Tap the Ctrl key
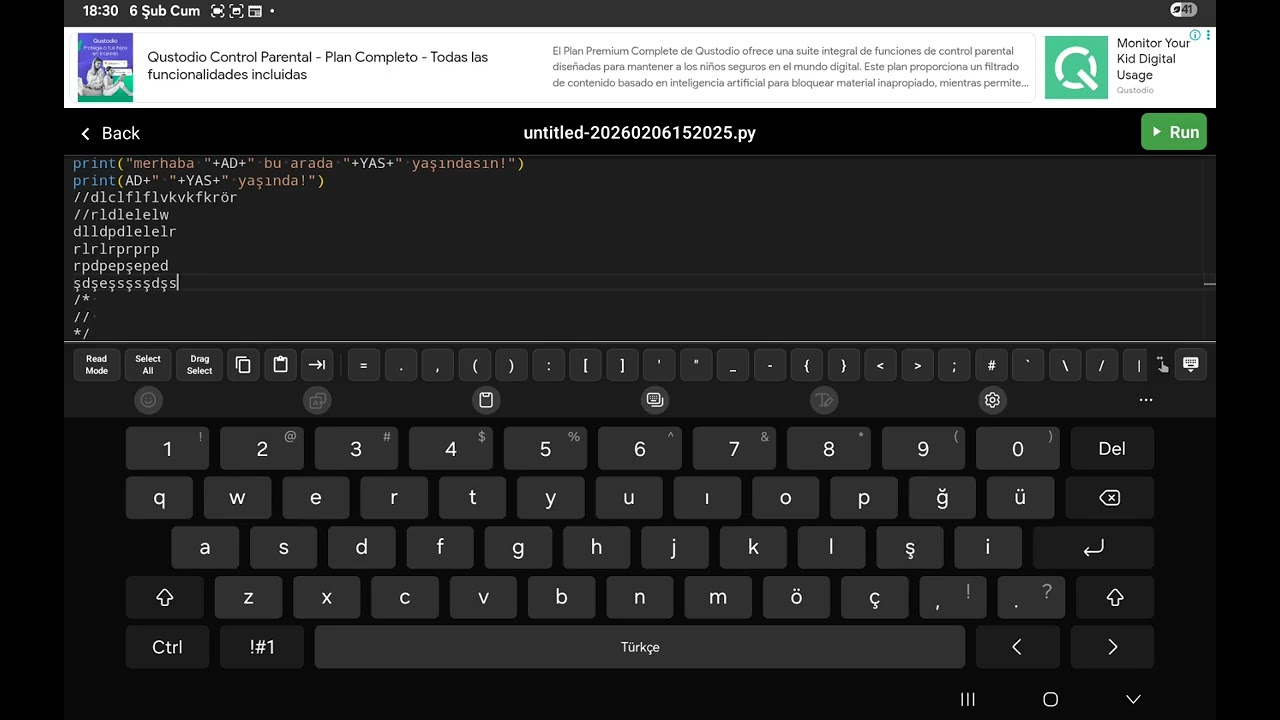The width and height of the screenshot is (1280, 720). tap(167, 647)
